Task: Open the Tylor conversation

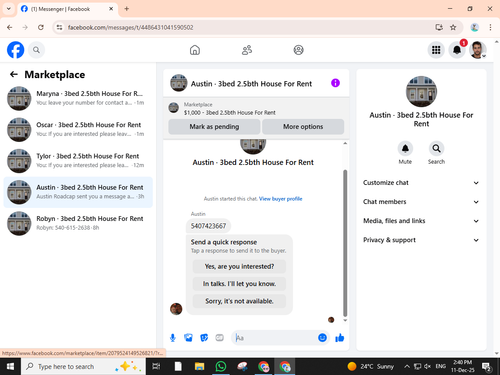Action: pyautogui.click(x=78, y=161)
